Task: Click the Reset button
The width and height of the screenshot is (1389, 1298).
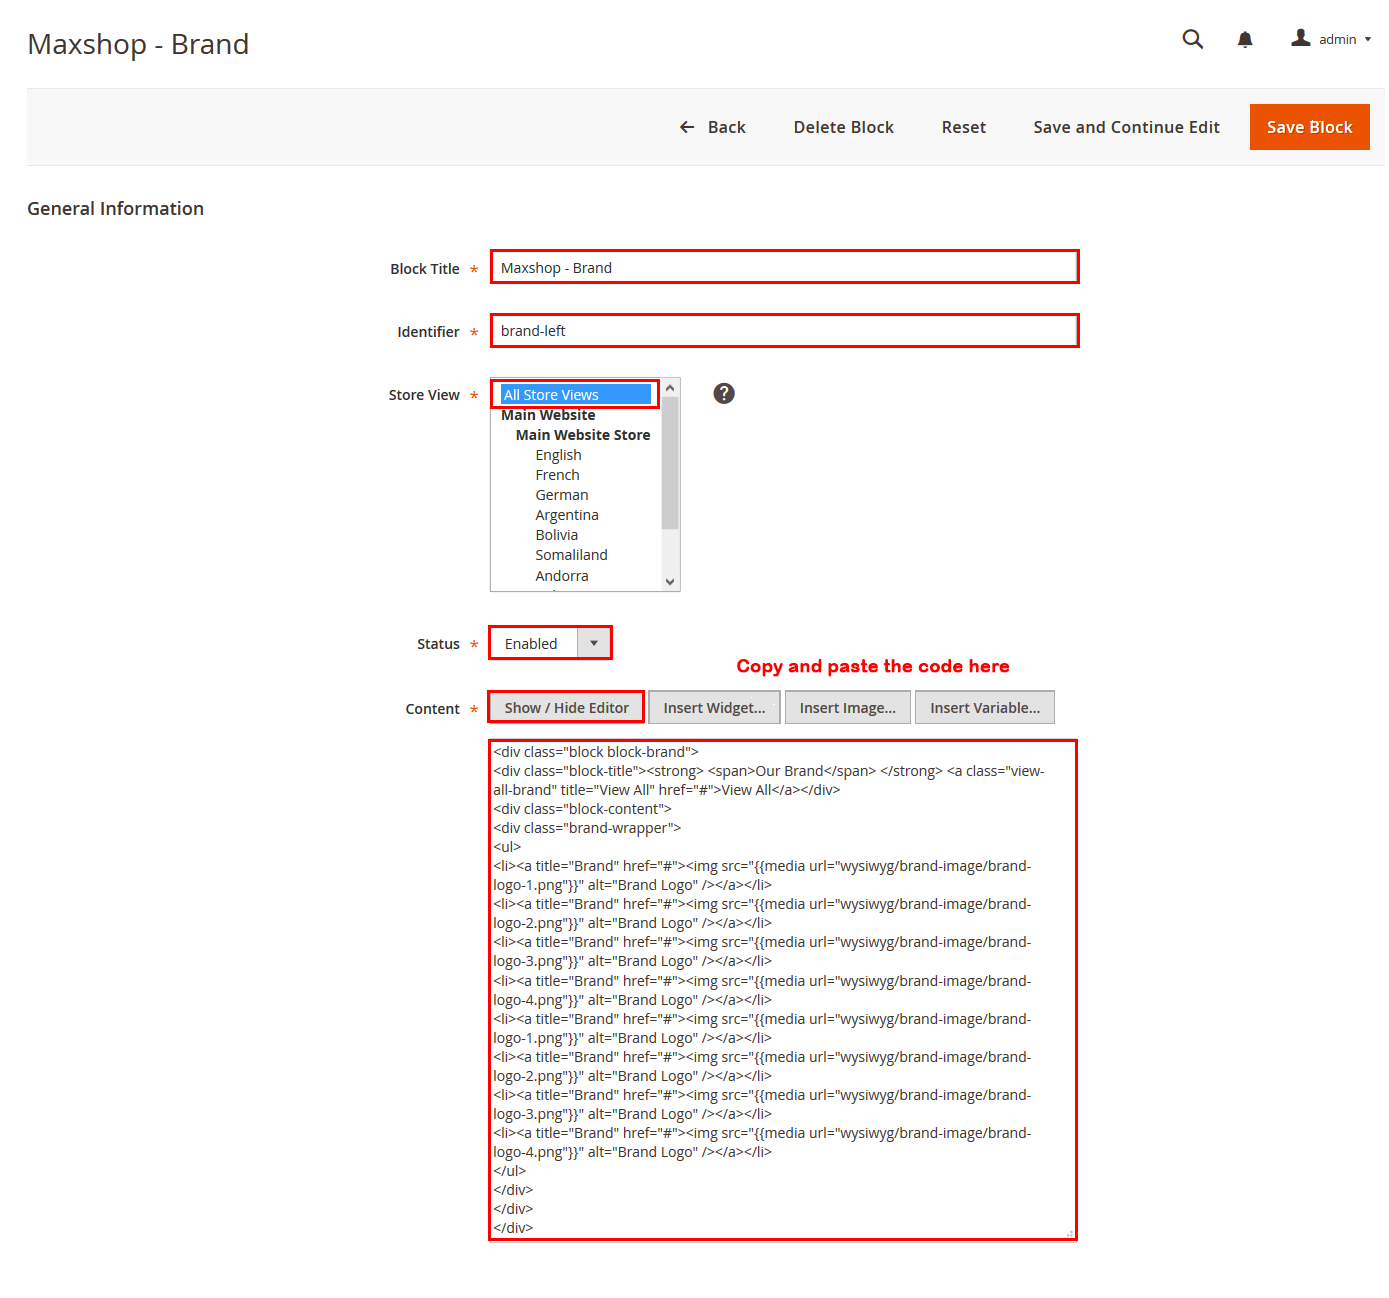Action: (x=963, y=127)
